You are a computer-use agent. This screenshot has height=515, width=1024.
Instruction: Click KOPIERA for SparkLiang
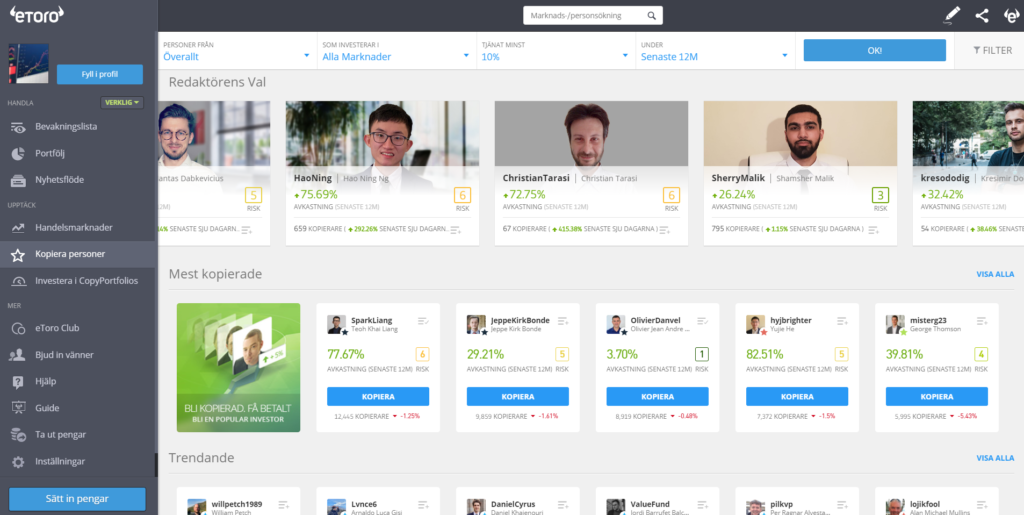(378, 397)
